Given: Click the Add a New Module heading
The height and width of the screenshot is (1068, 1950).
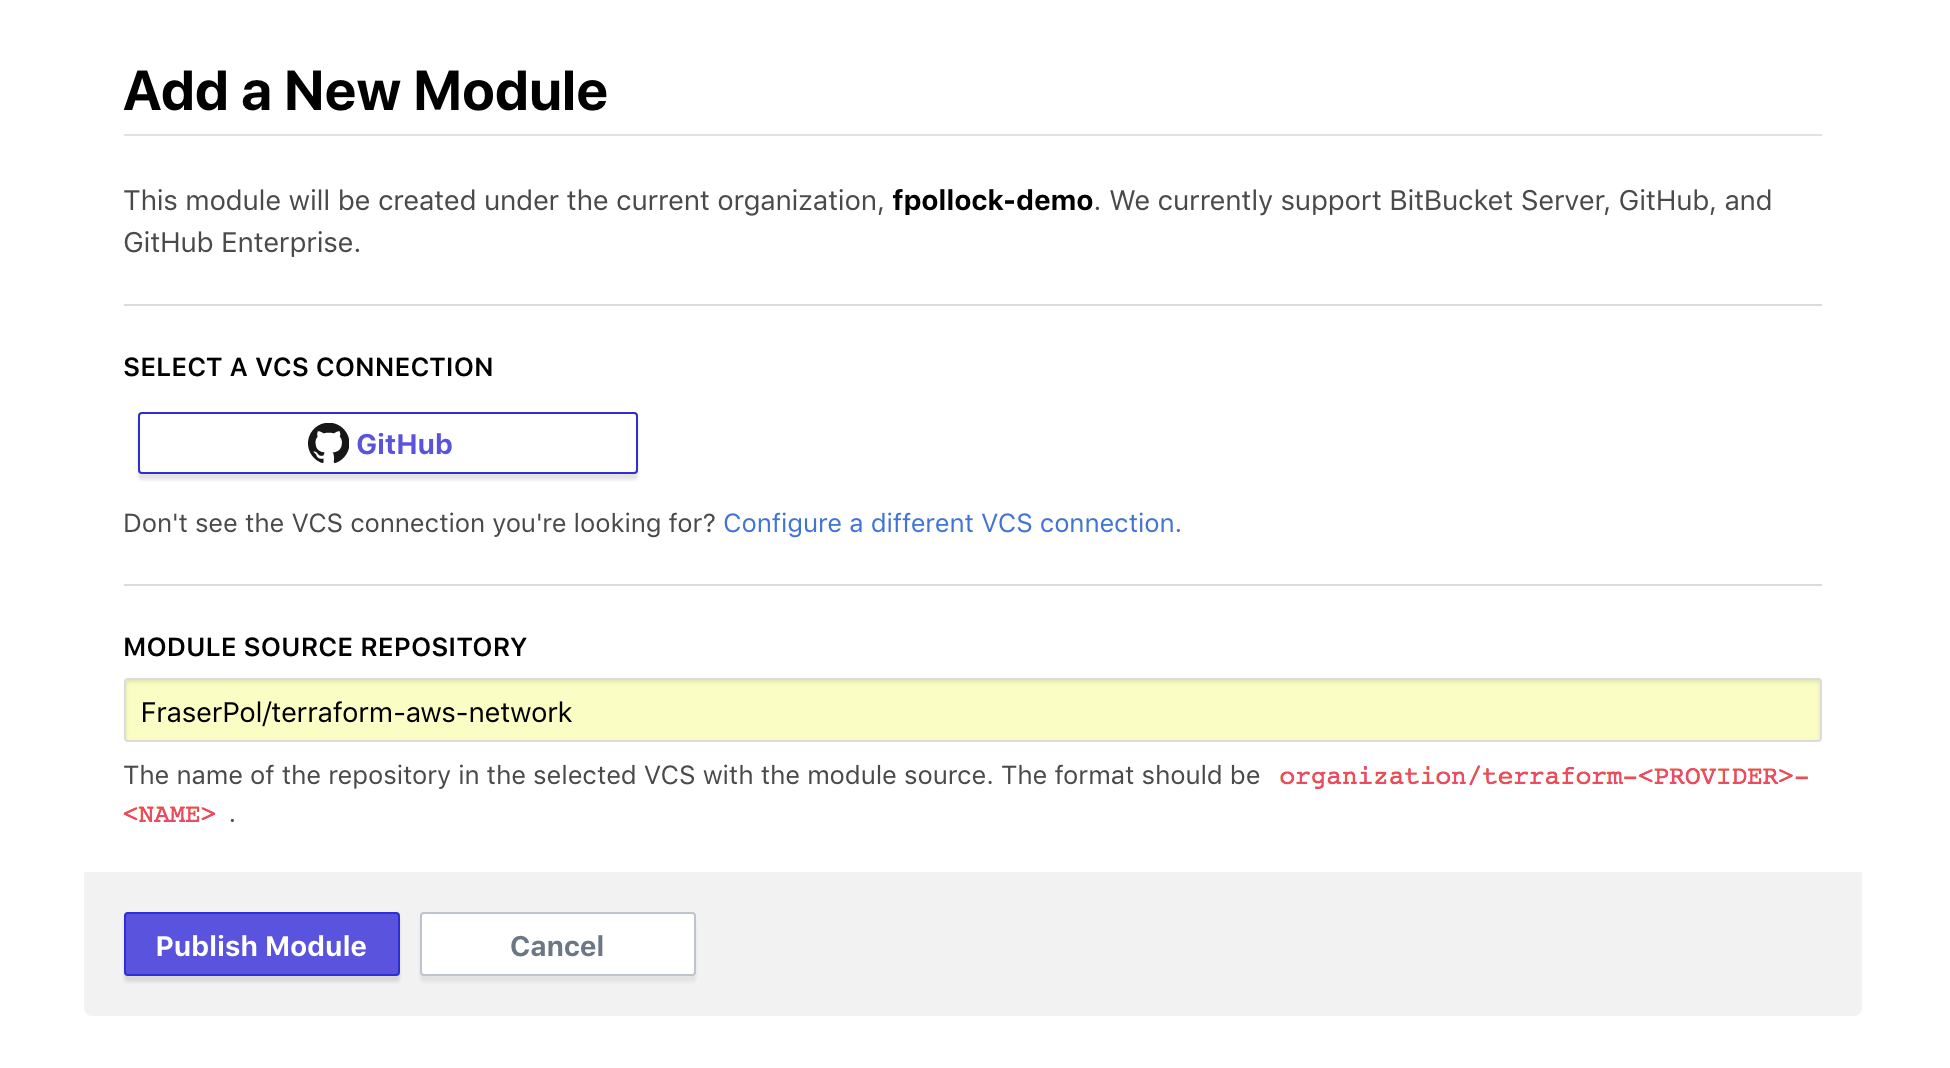Looking at the screenshot, I should 365,91.
